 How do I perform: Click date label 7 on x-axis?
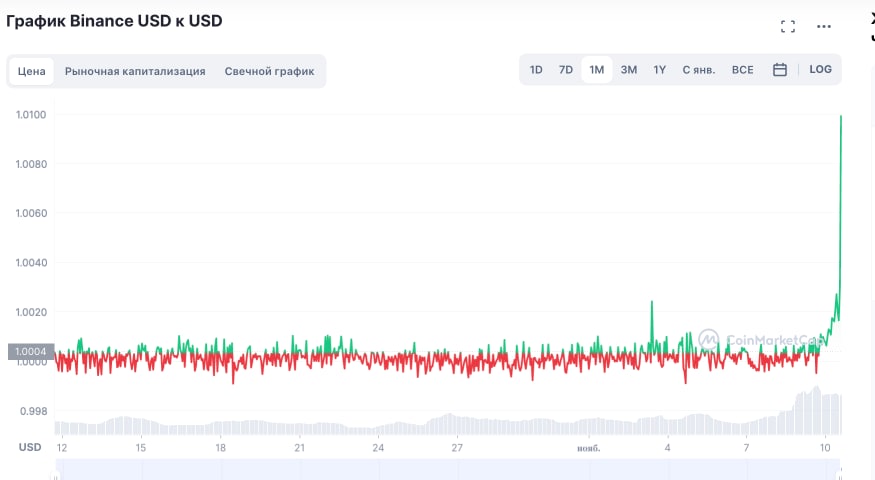pos(746,448)
